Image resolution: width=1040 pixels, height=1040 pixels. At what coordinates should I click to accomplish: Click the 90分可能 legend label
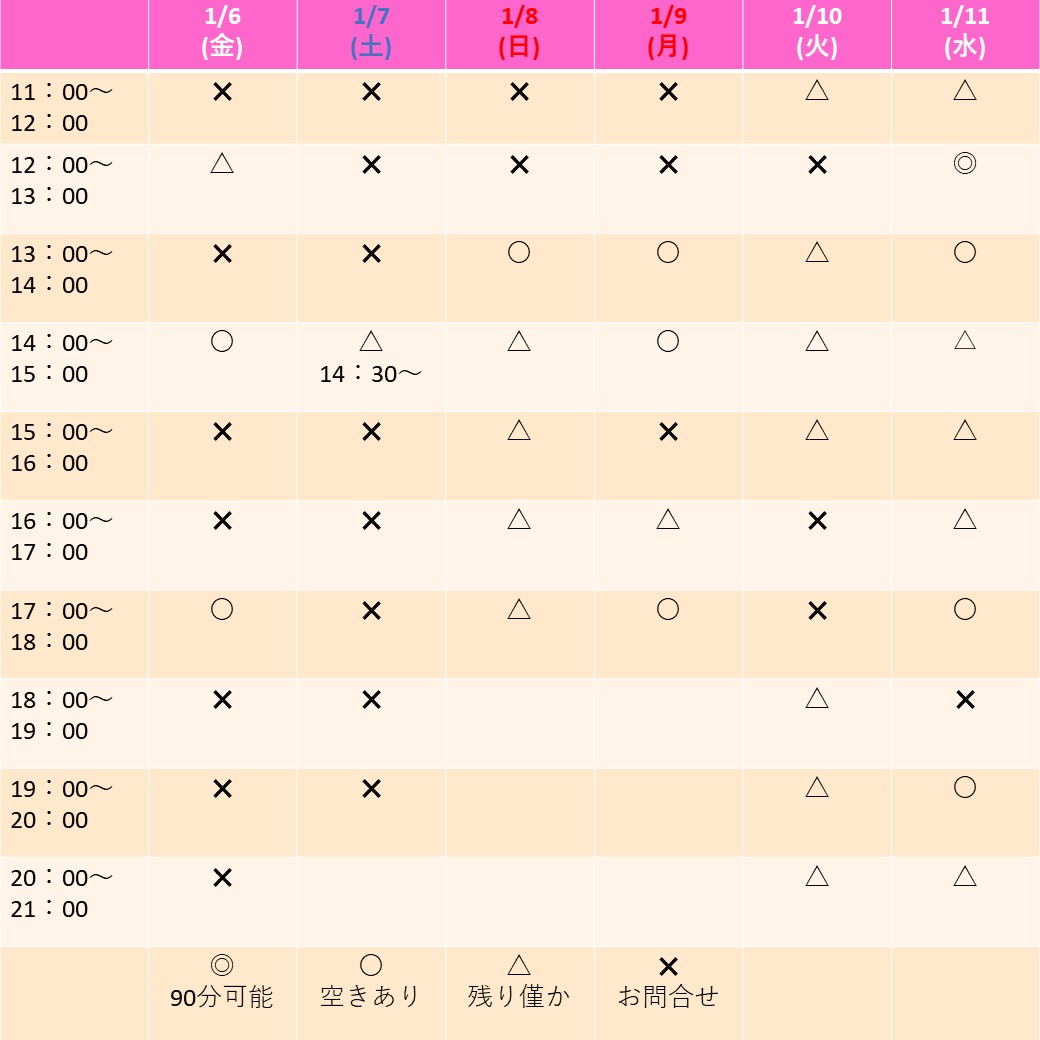coord(222,997)
